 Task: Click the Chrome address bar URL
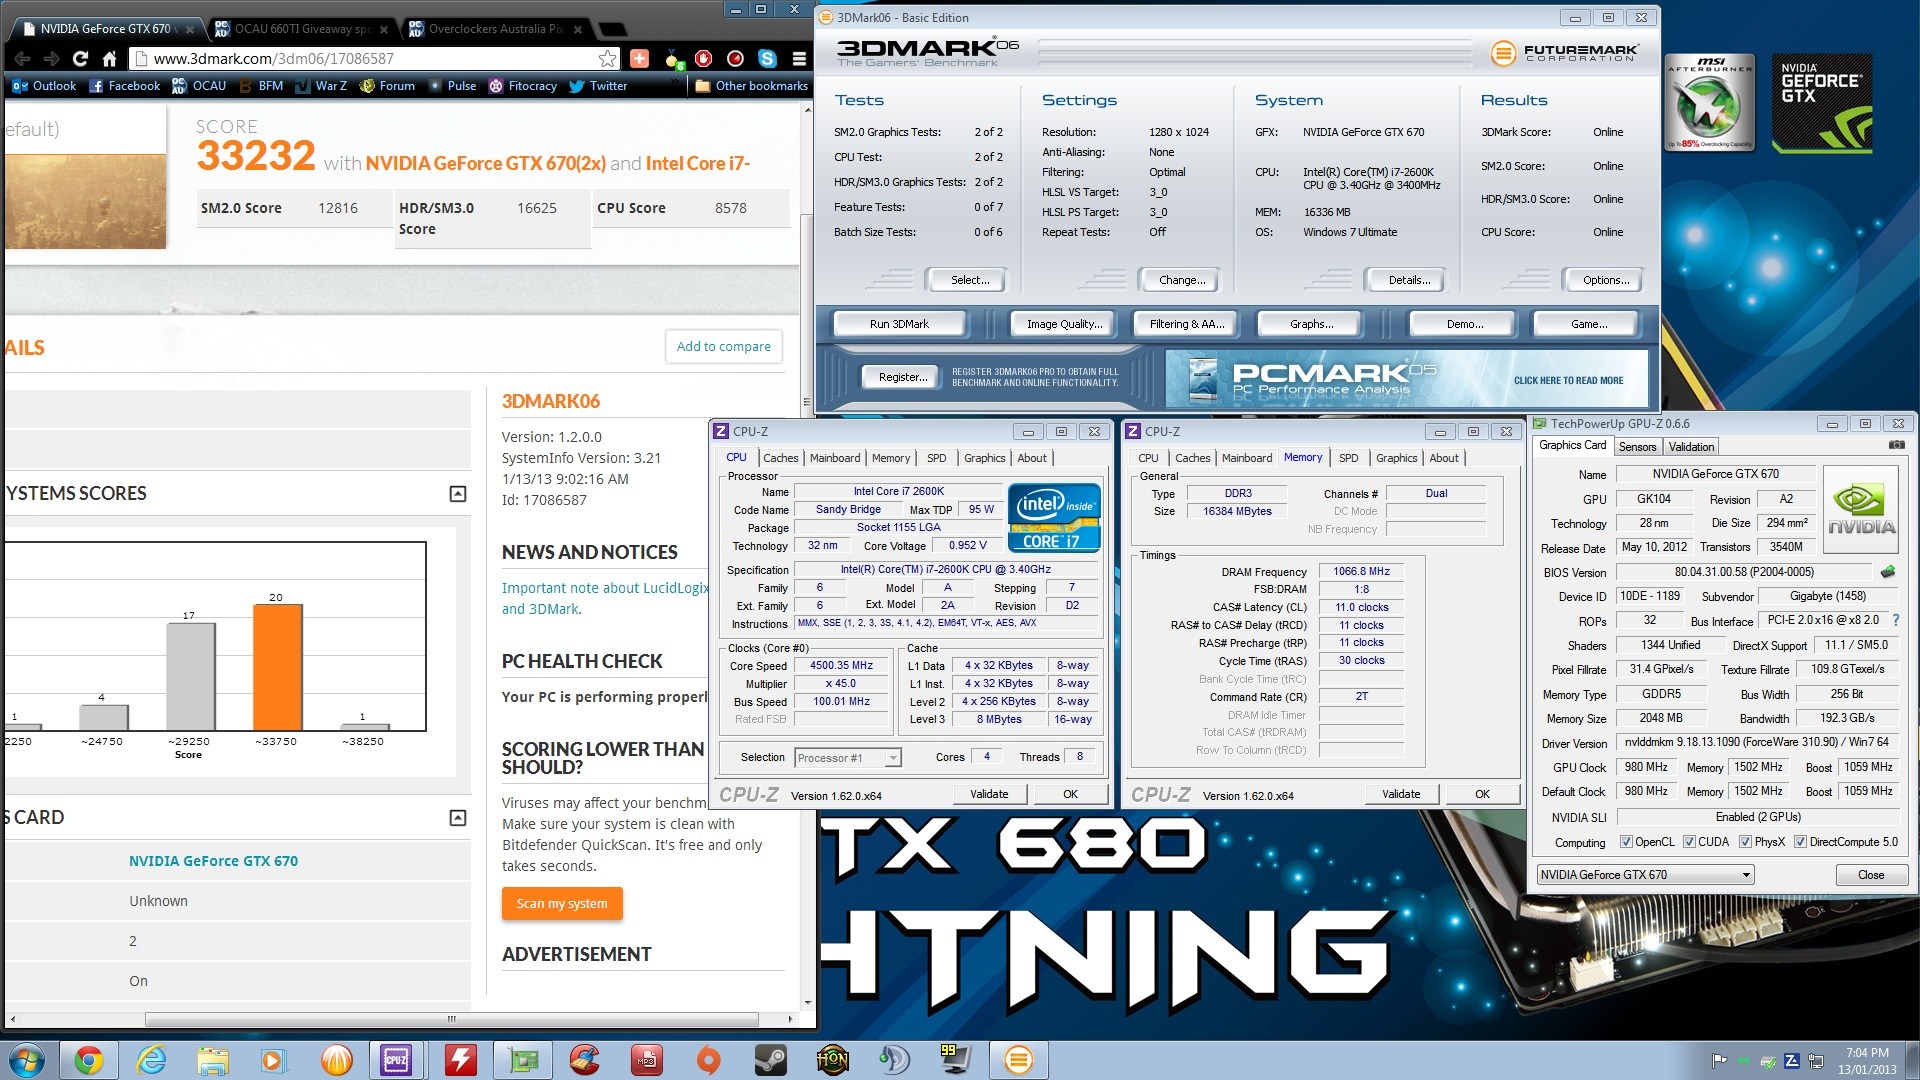tap(273, 59)
